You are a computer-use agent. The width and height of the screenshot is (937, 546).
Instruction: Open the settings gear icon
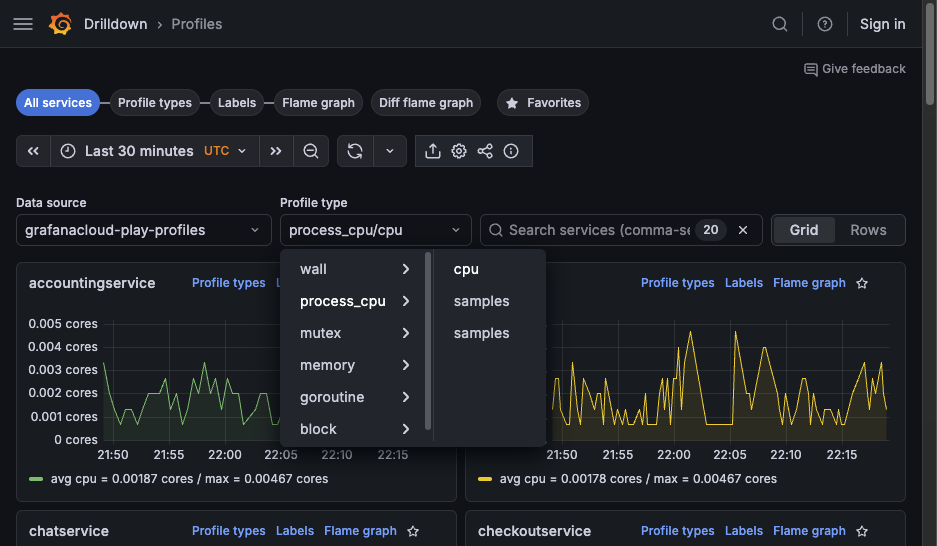(x=459, y=151)
